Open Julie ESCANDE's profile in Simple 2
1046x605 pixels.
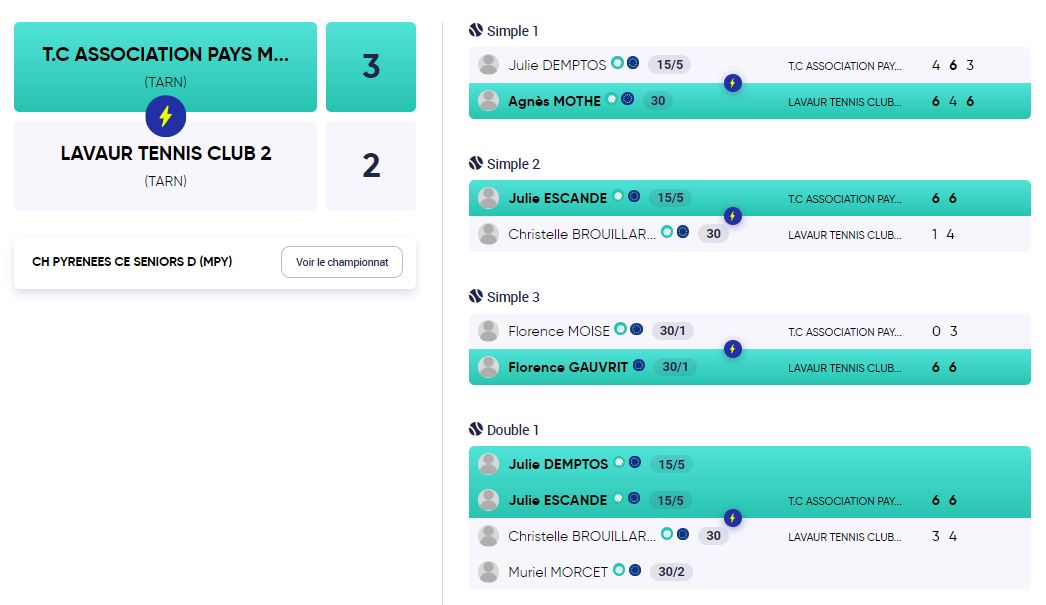558,198
